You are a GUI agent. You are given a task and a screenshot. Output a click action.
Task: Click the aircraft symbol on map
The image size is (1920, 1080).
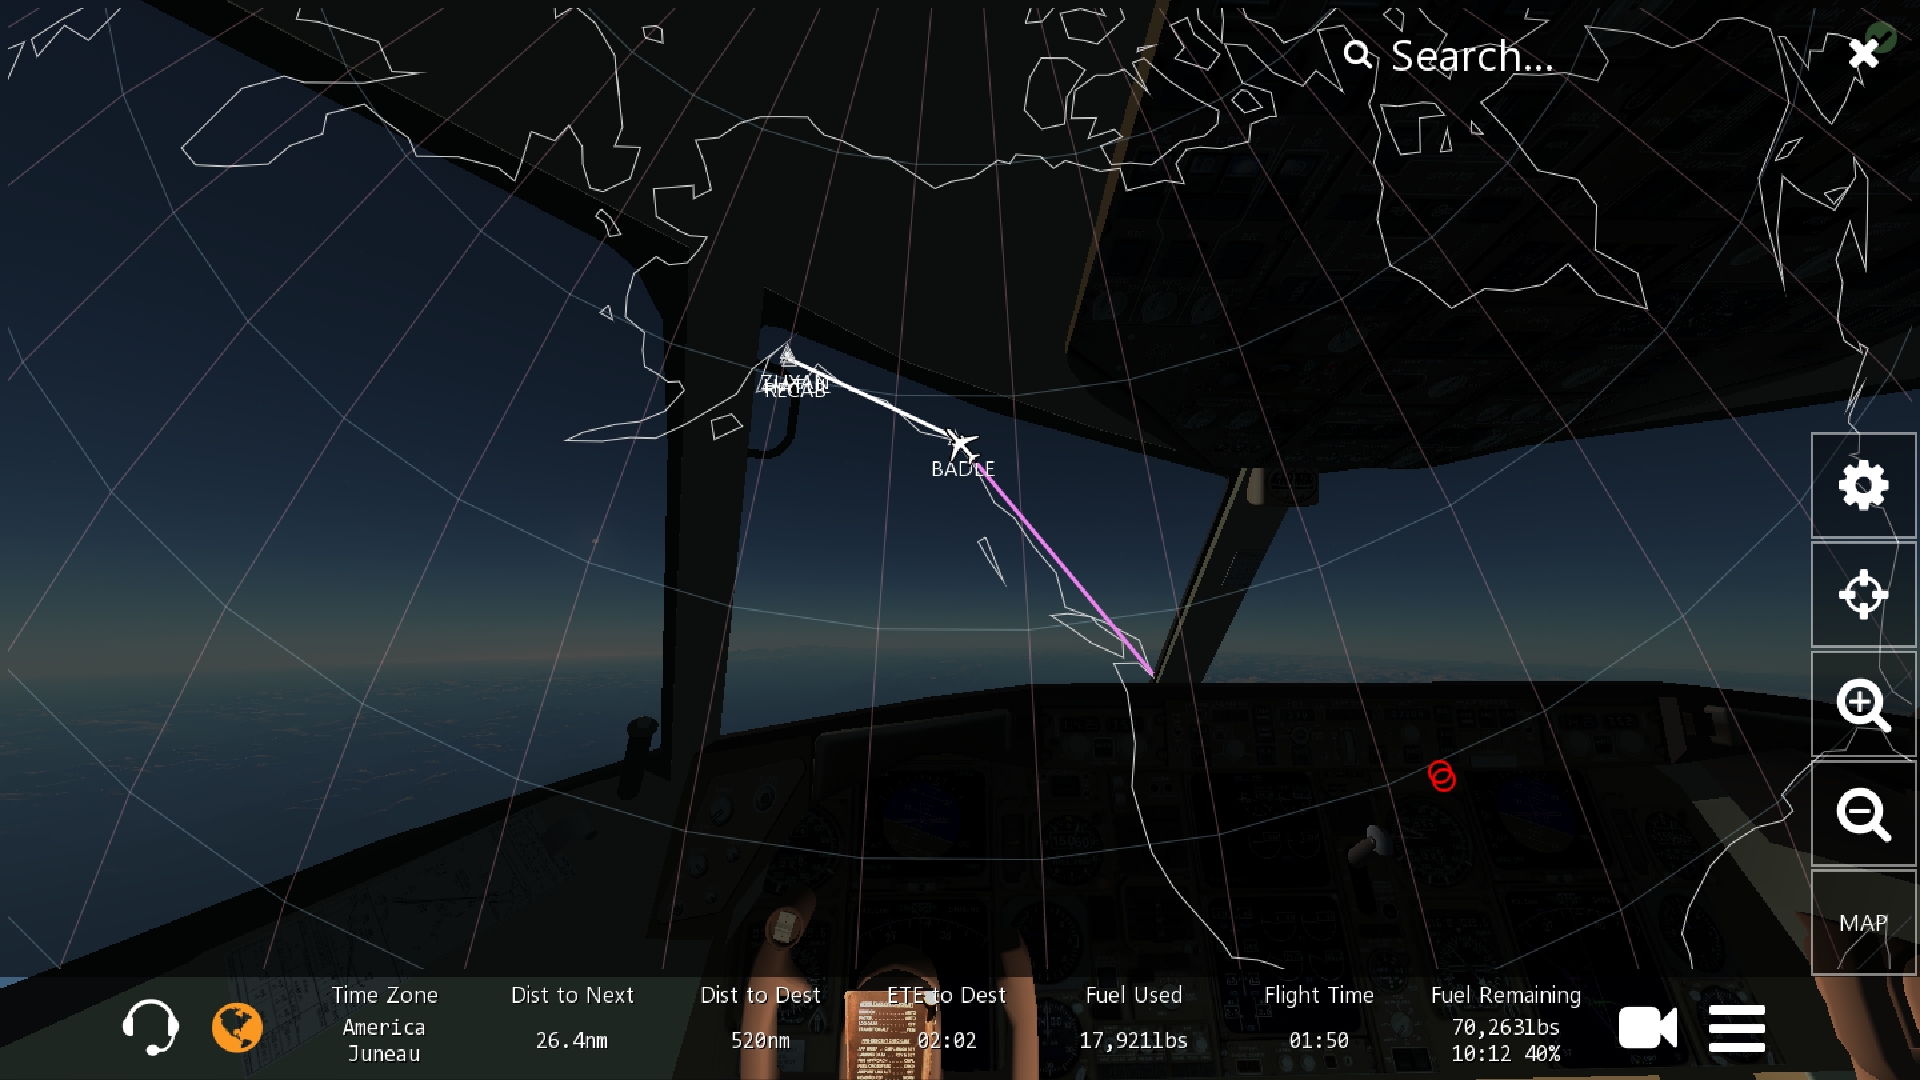coord(961,443)
